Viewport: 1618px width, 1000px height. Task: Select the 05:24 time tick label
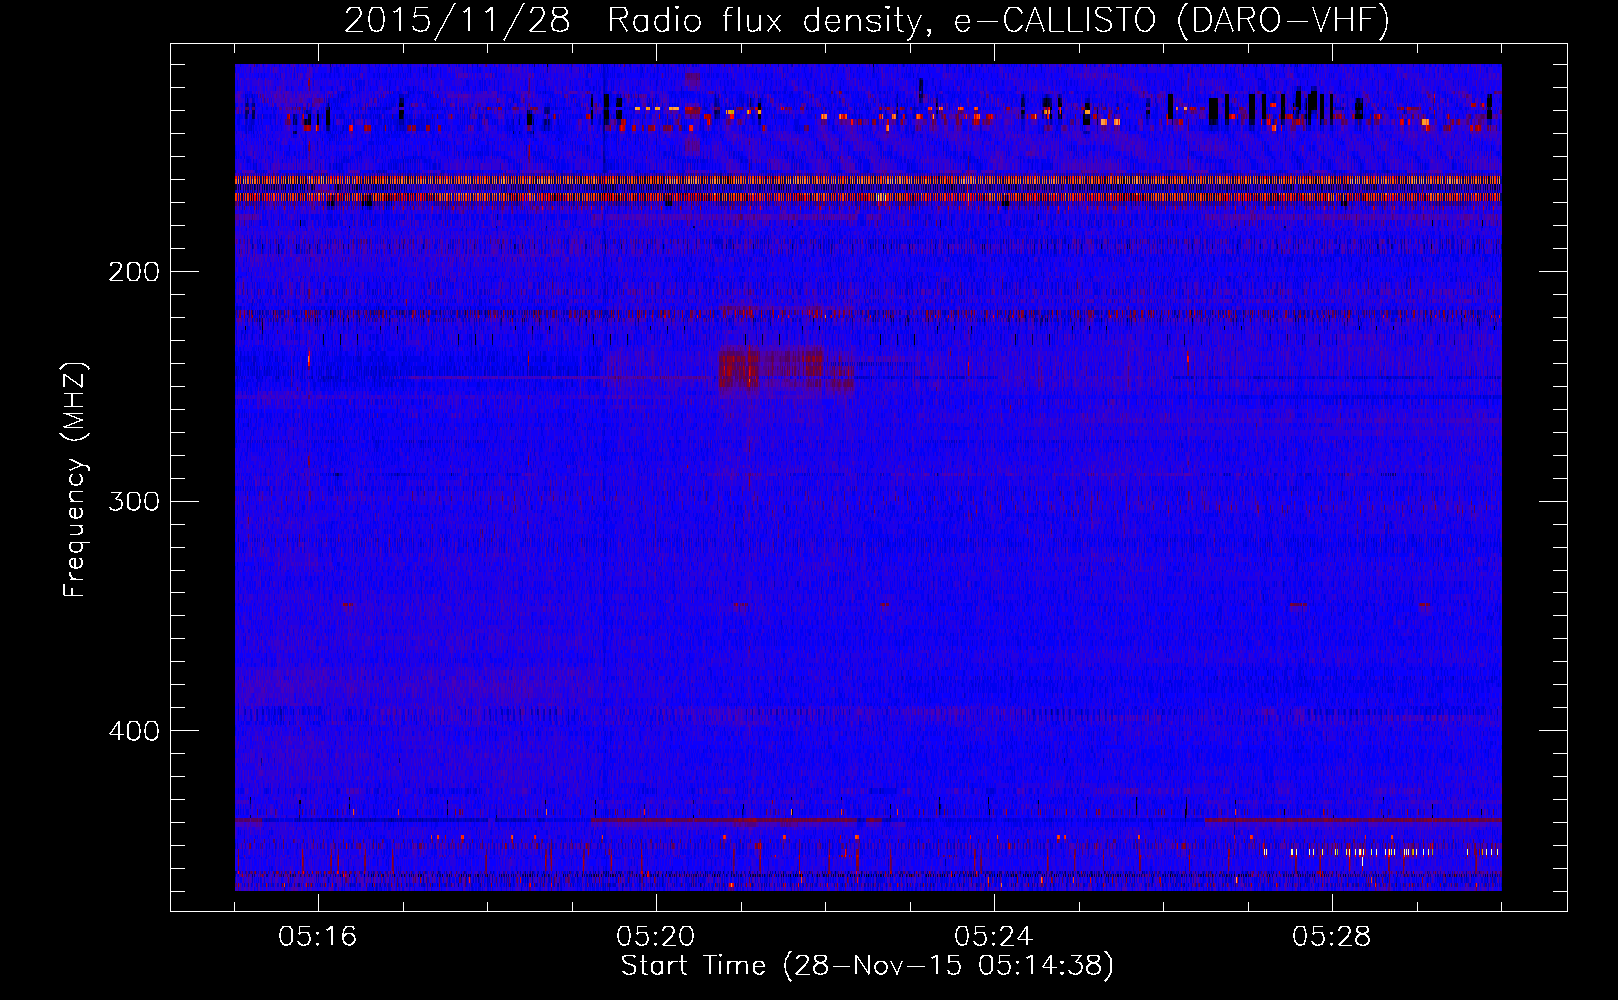tap(994, 937)
